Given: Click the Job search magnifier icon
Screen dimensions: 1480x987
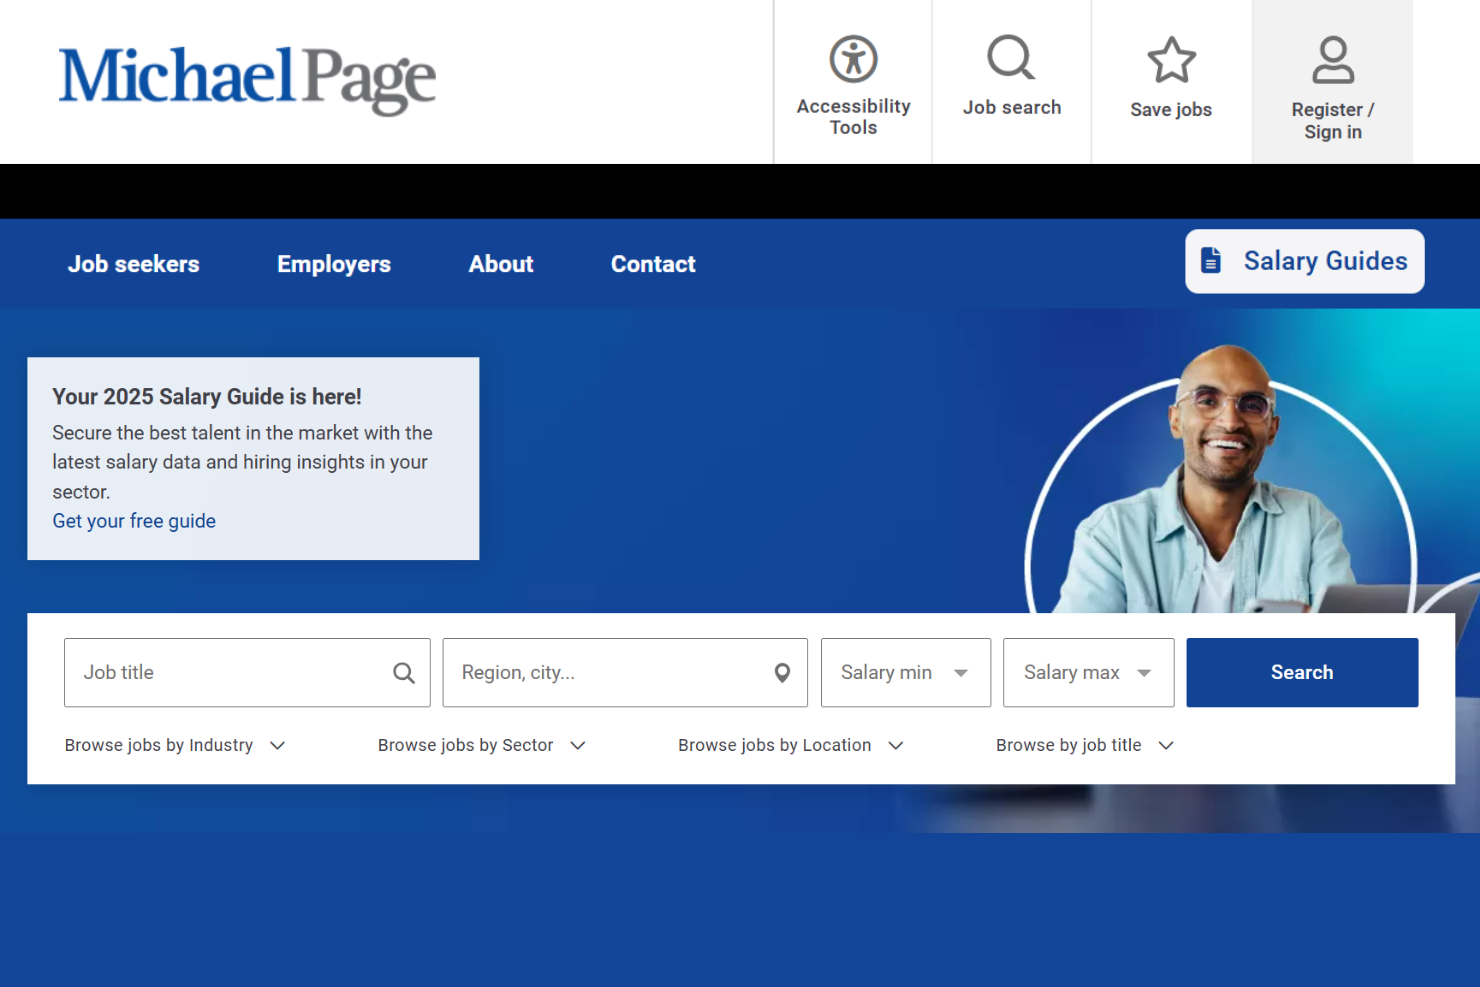Looking at the screenshot, I should click(x=1011, y=58).
